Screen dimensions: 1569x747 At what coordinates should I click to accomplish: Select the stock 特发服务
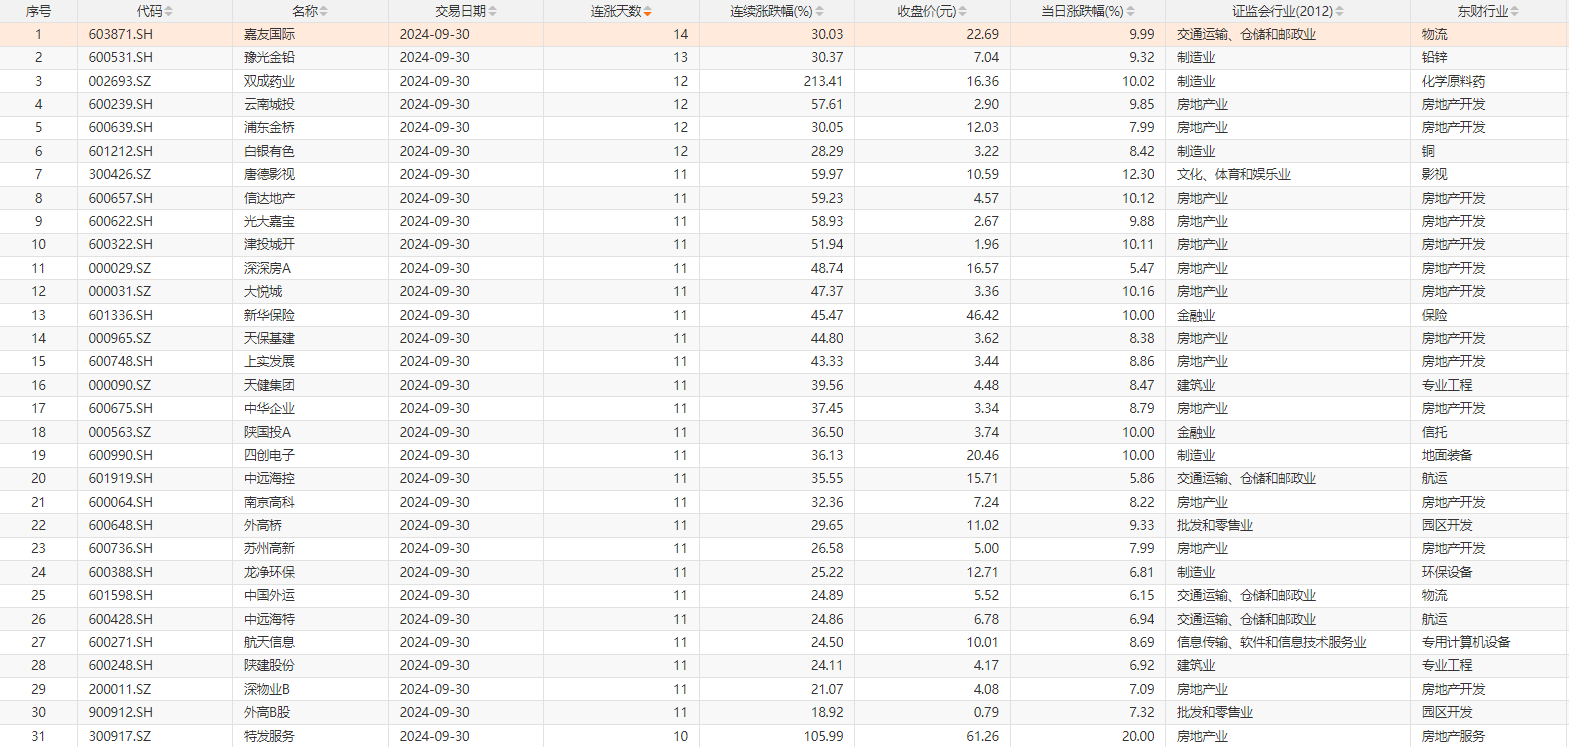(x=270, y=736)
